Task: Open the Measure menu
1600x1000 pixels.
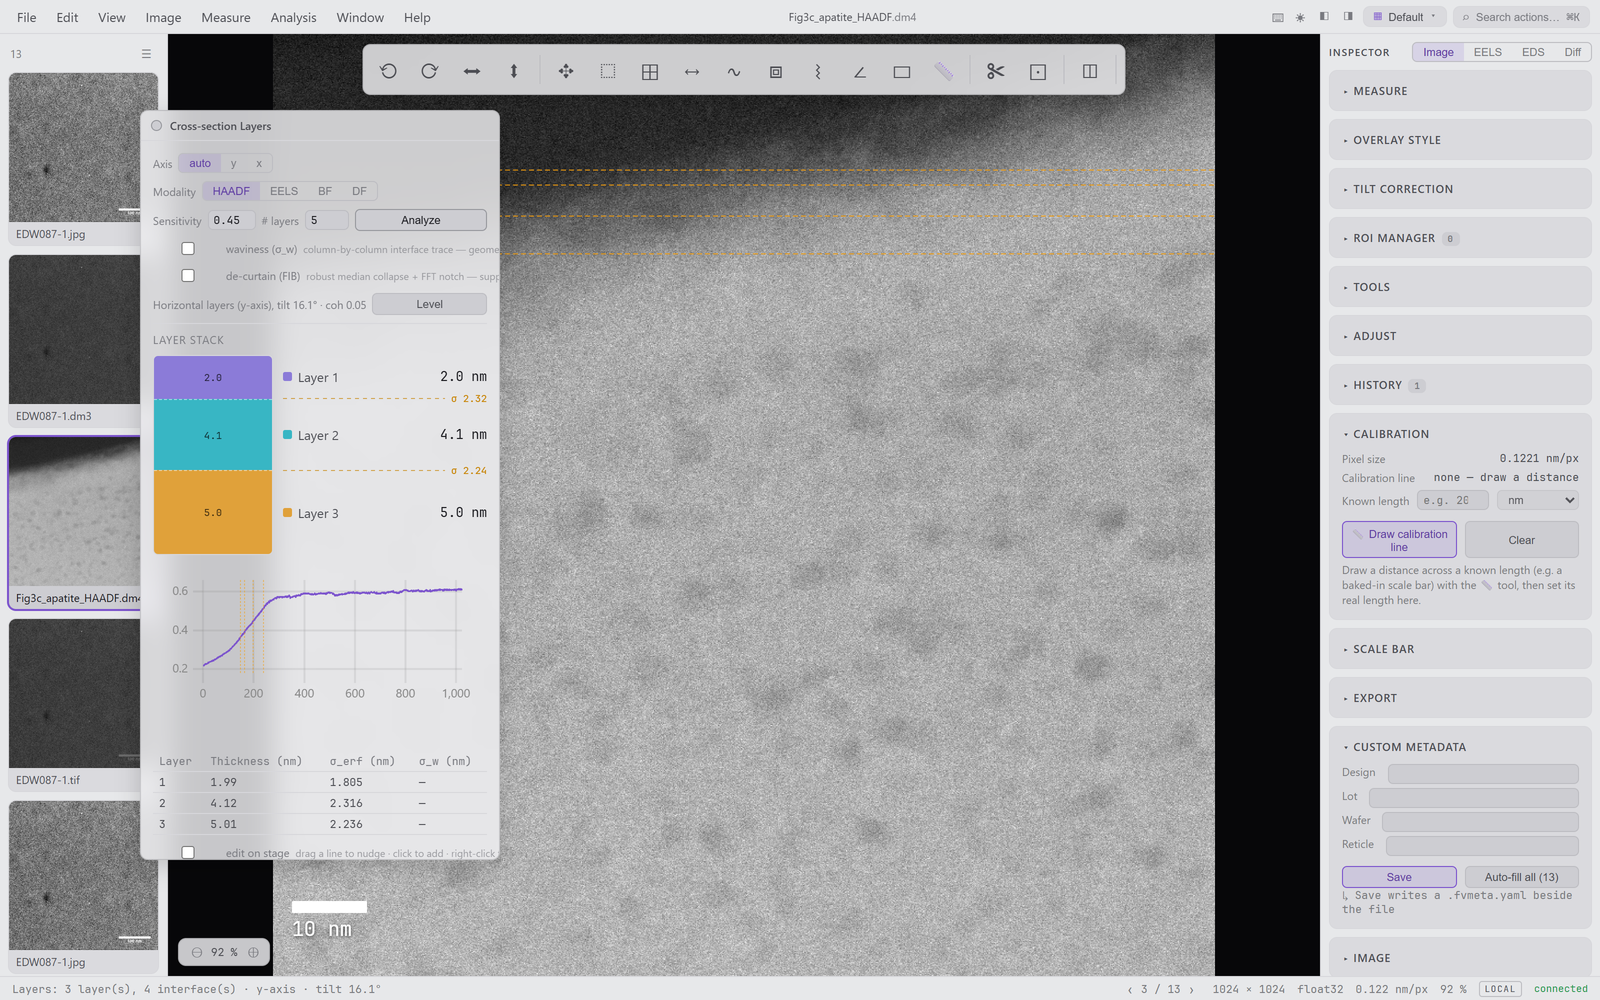Action: point(226,17)
